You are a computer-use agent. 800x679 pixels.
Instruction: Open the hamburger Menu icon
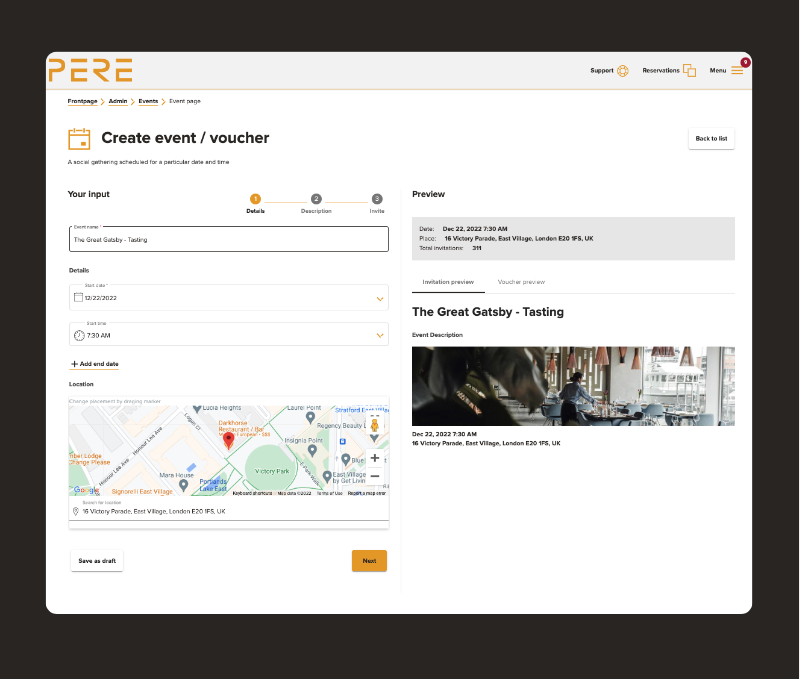(x=737, y=70)
